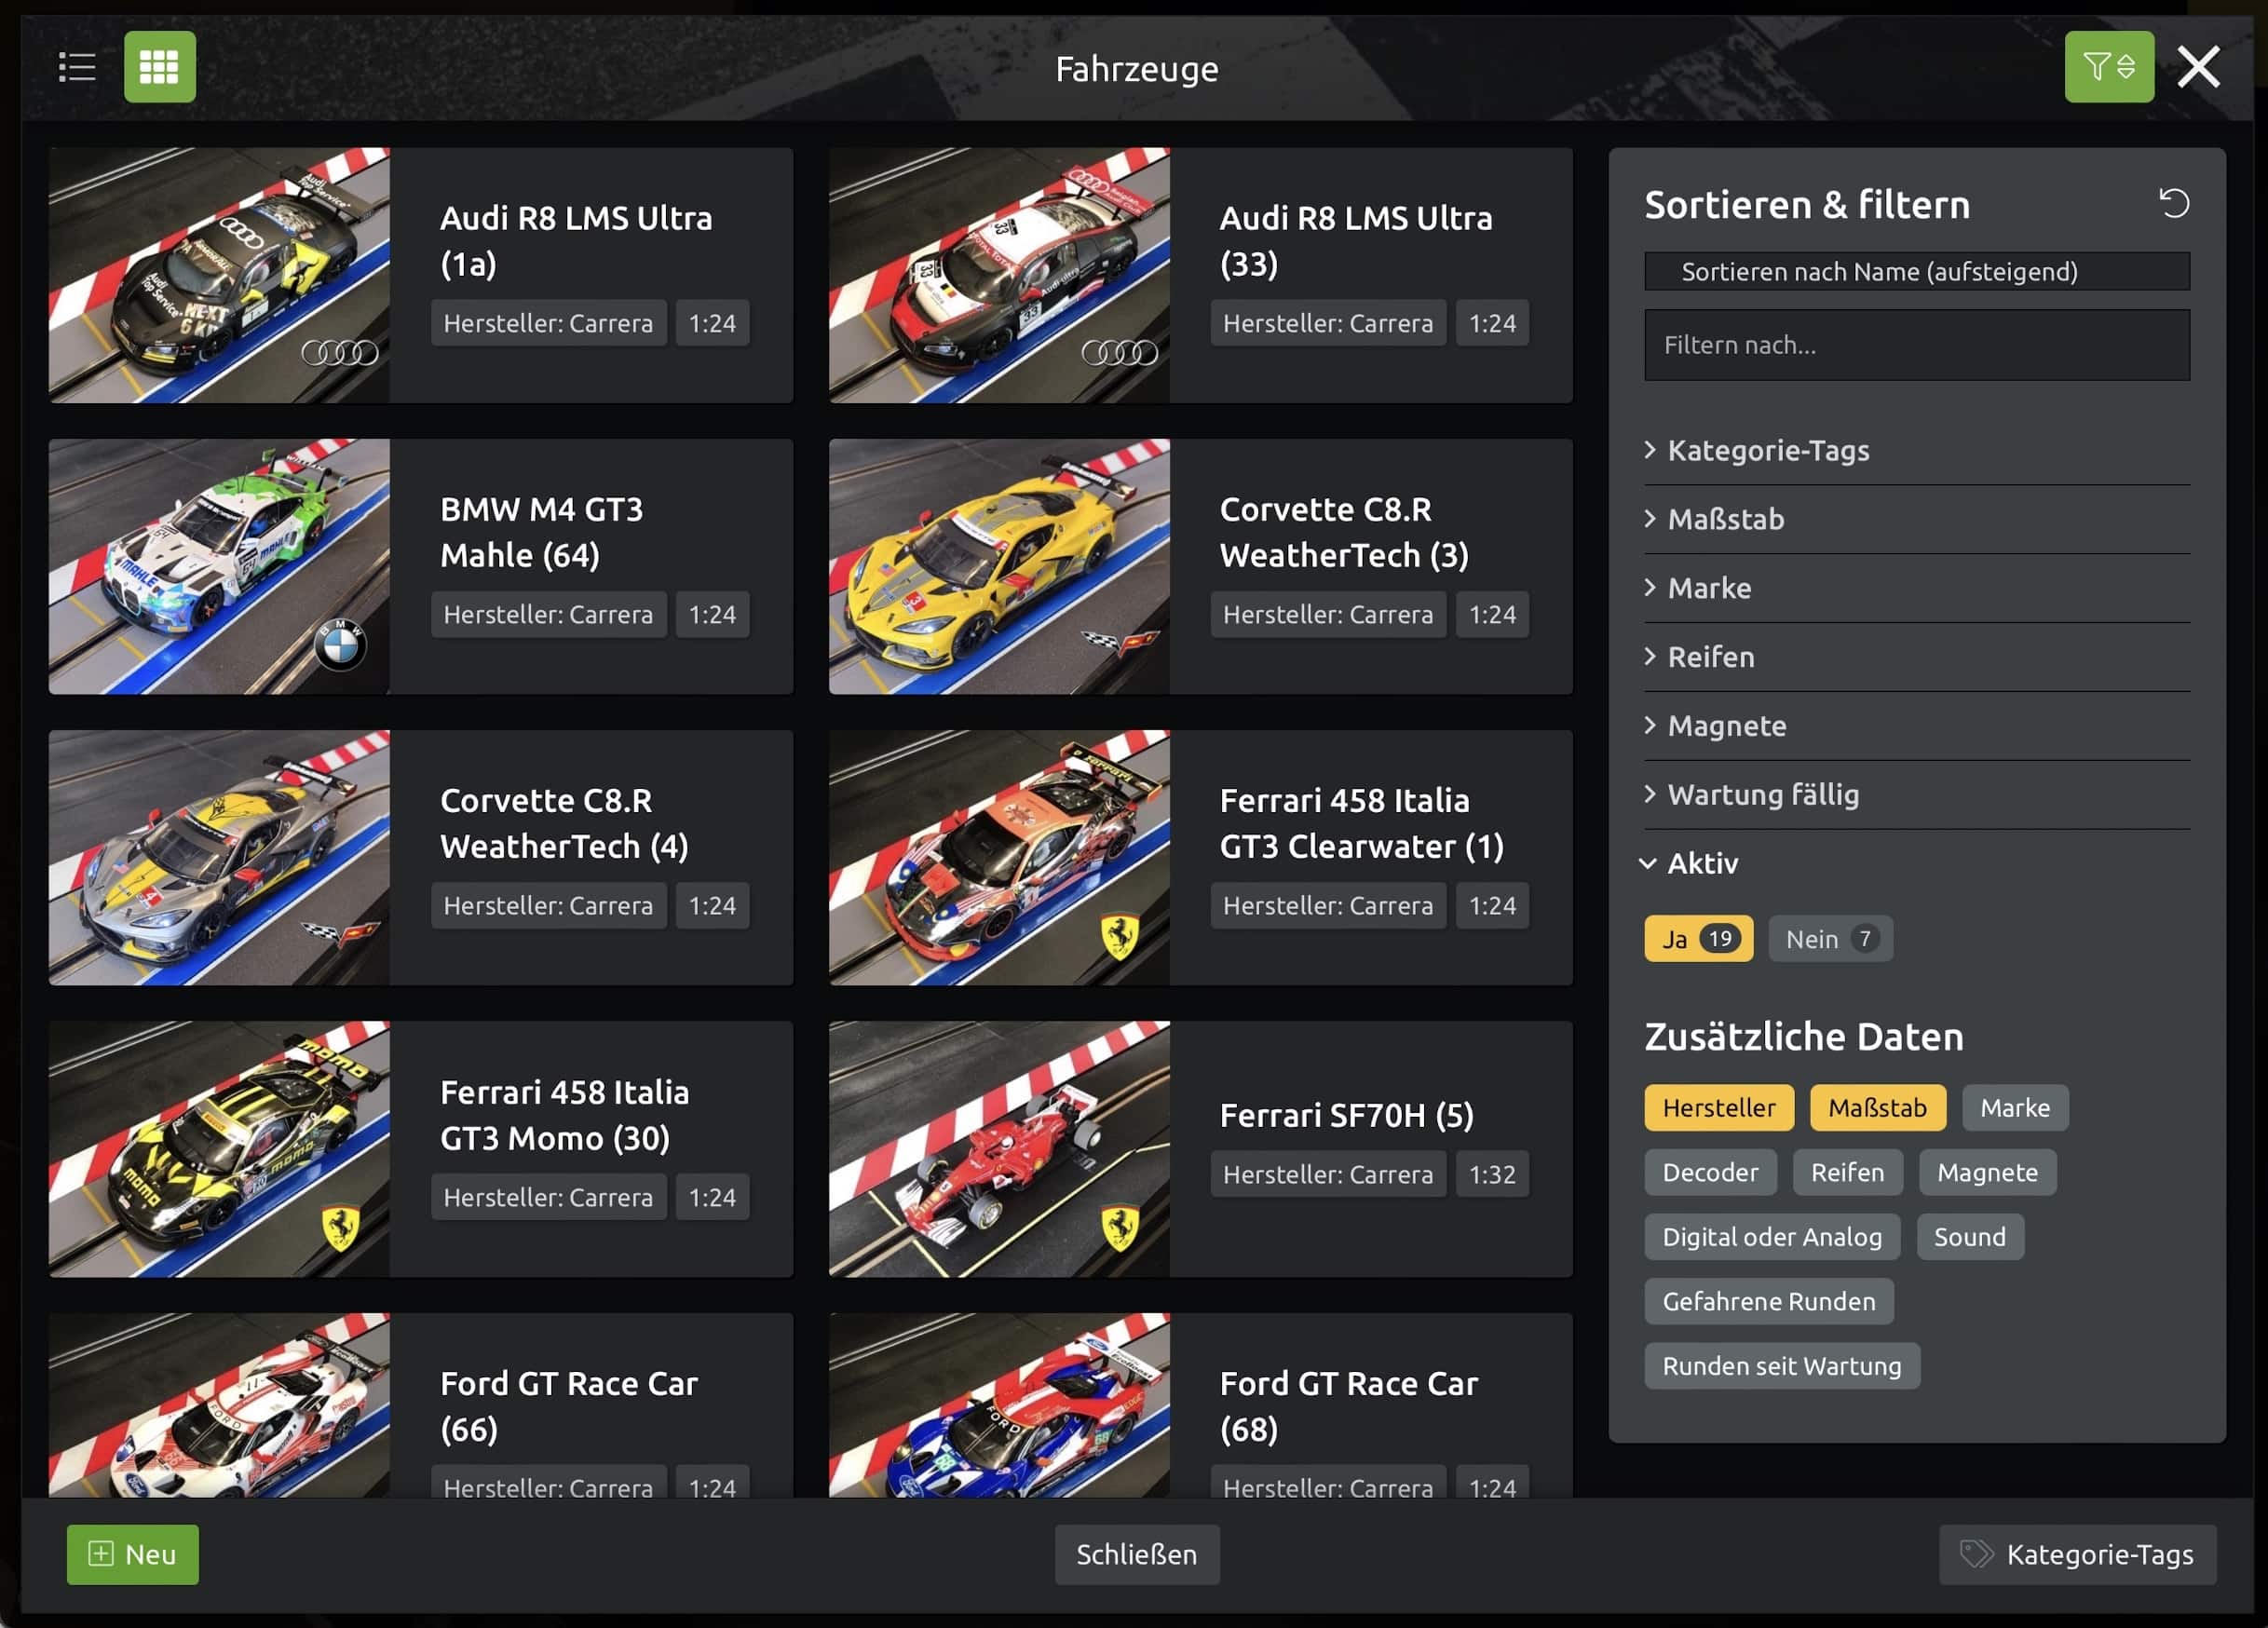
Task: Click the Neu button to add vehicle
Action: coord(132,1554)
